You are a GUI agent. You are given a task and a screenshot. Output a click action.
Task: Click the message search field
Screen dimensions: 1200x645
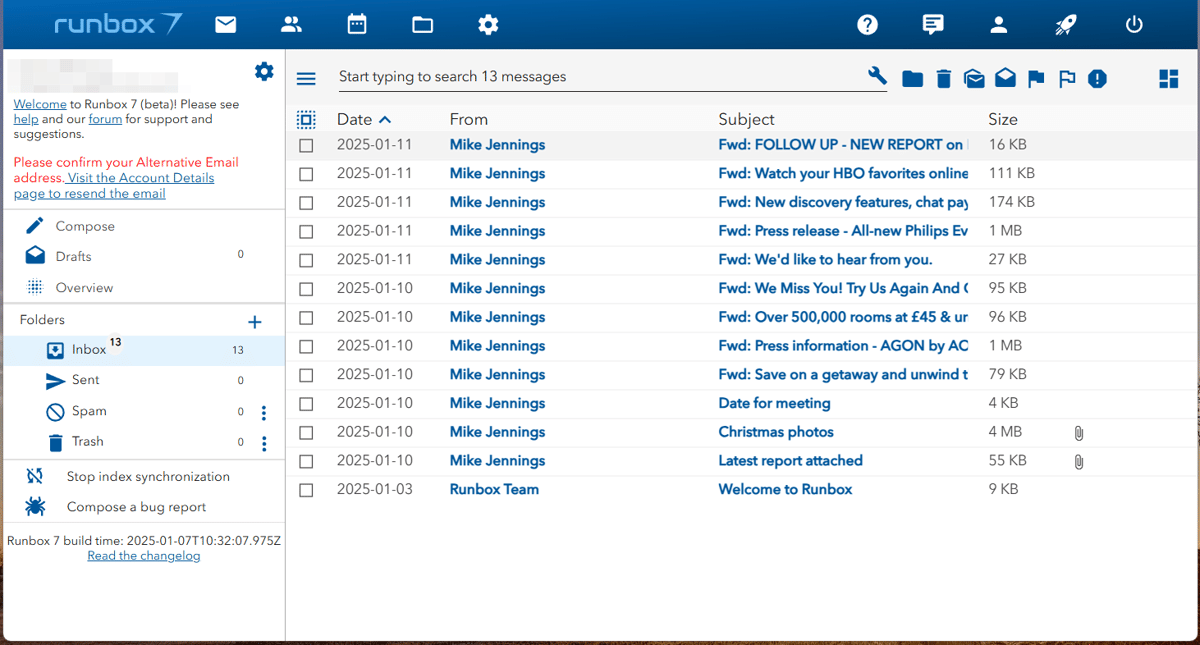point(598,77)
